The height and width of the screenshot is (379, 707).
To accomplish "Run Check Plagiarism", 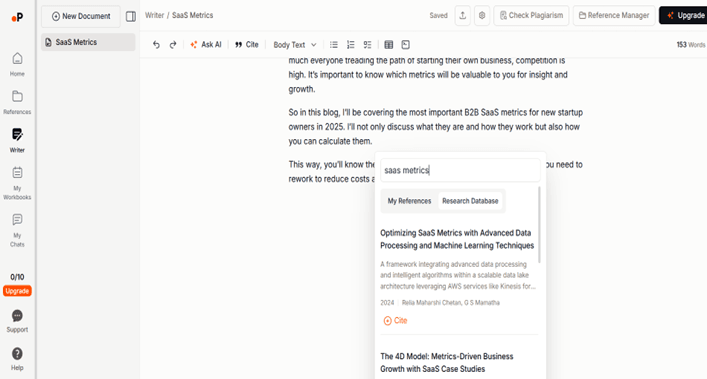I will tap(531, 15).
